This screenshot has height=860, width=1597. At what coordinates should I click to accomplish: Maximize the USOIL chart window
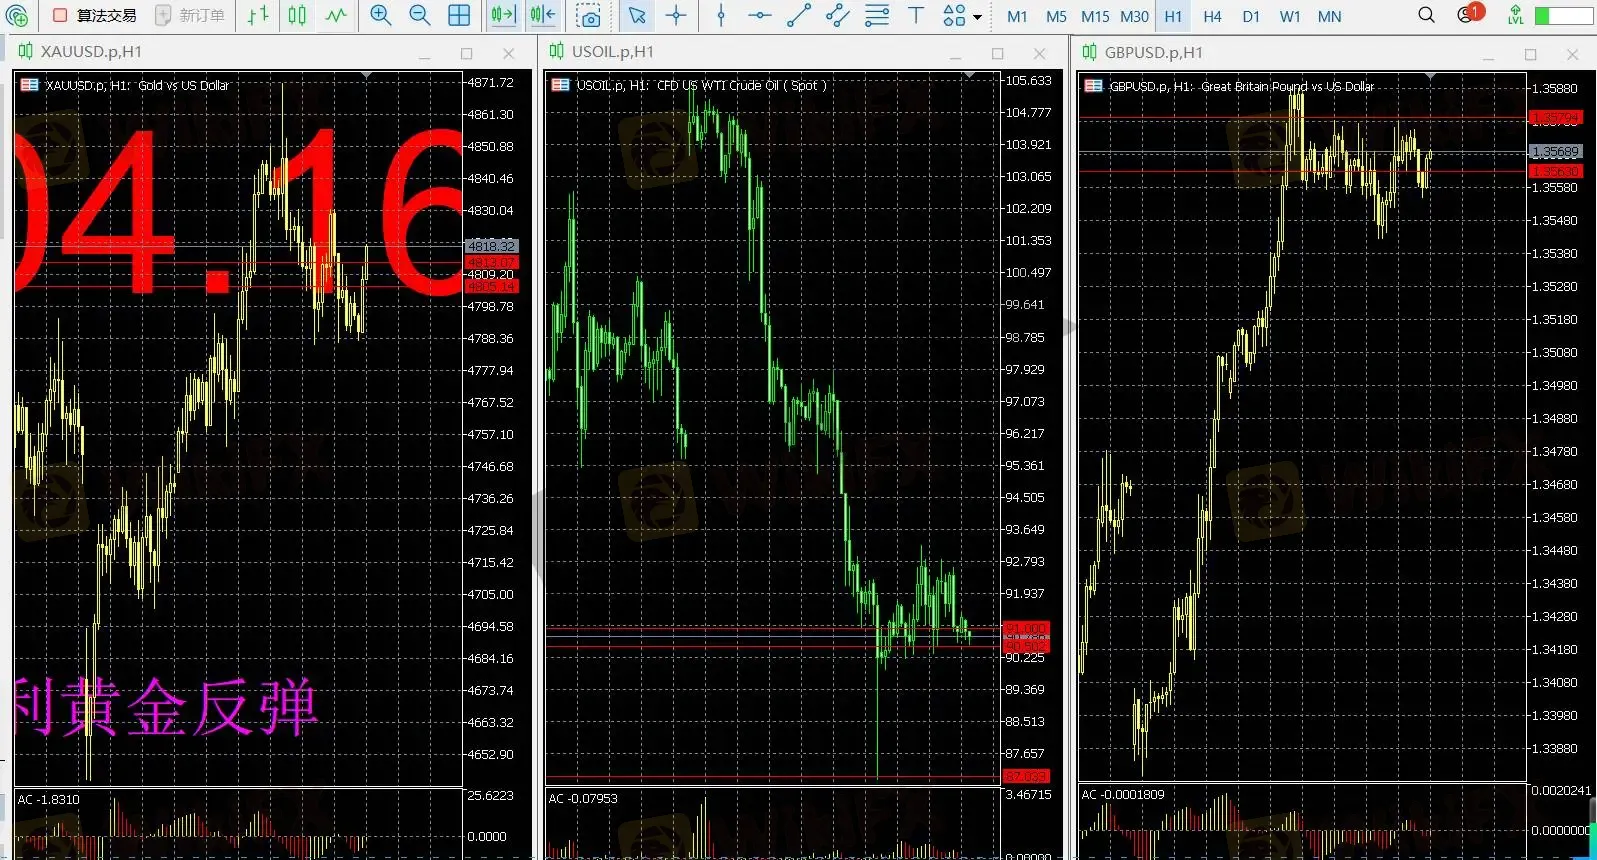pyautogui.click(x=997, y=53)
